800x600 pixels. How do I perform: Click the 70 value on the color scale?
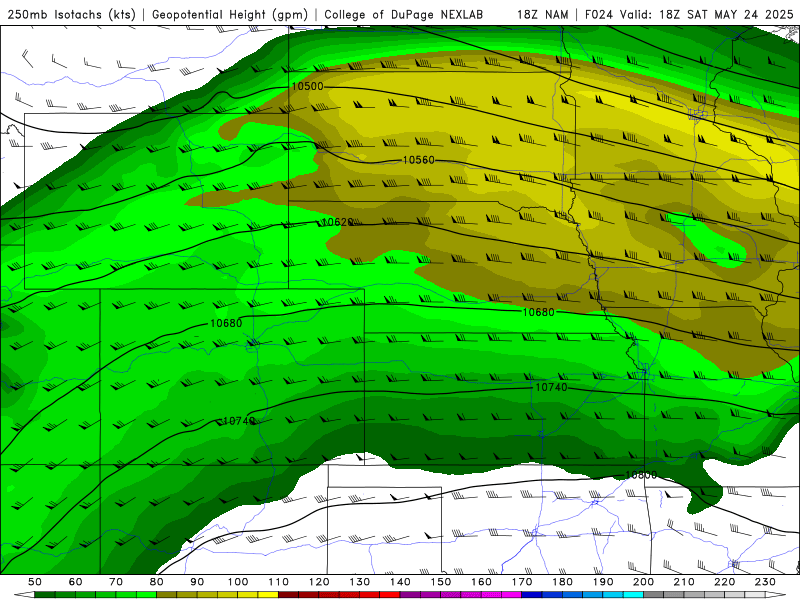coord(116,582)
